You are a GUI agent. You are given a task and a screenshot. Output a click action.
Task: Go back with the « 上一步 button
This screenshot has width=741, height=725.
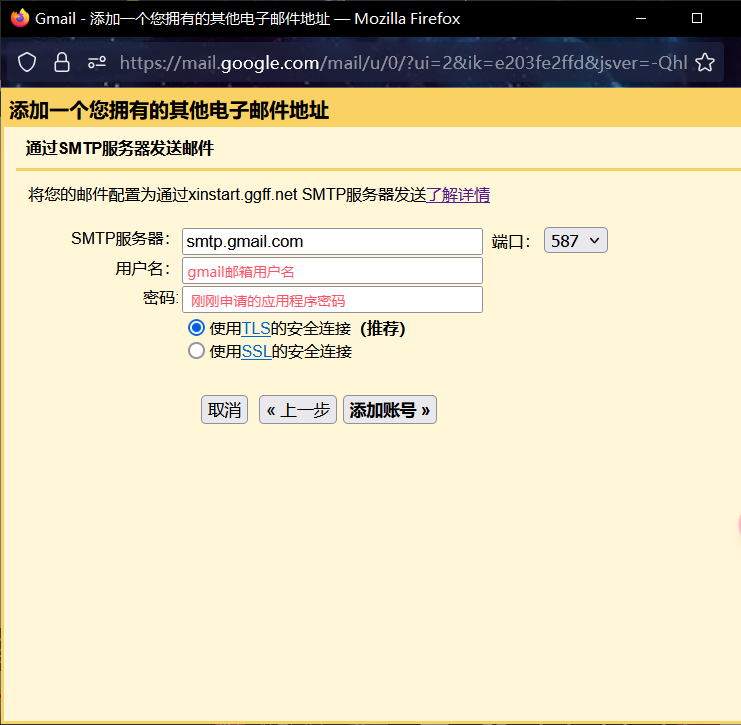pos(298,410)
